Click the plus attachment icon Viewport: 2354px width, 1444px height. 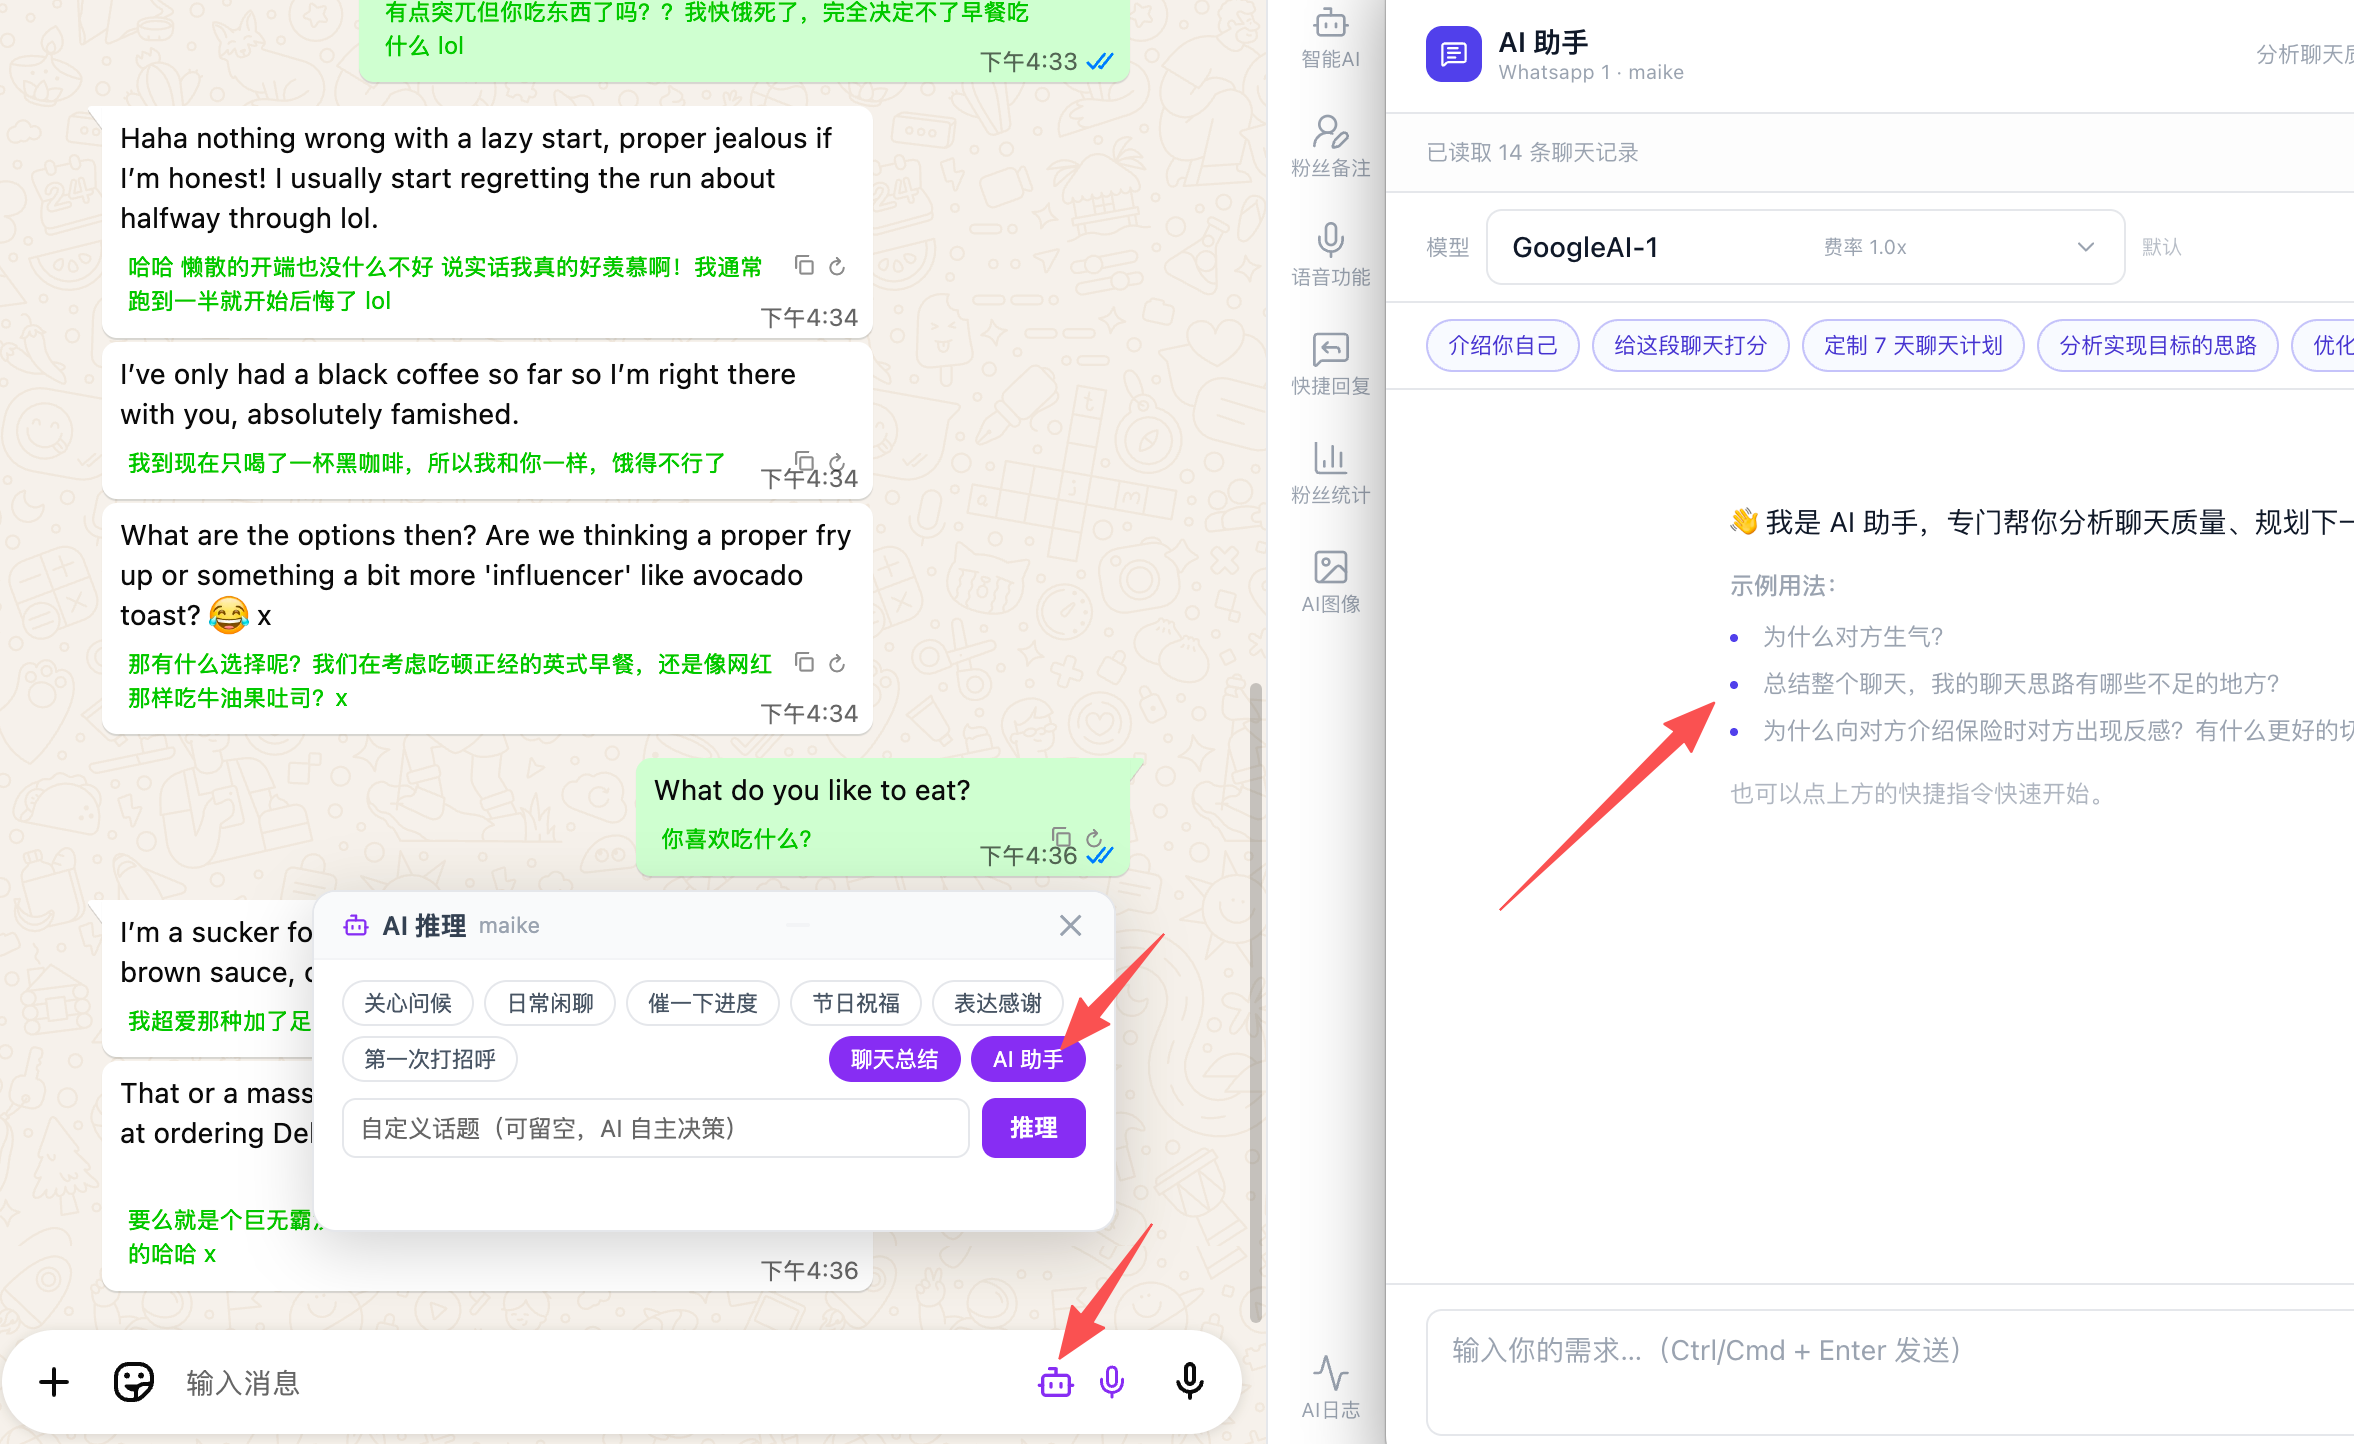click(x=54, y=1382)
